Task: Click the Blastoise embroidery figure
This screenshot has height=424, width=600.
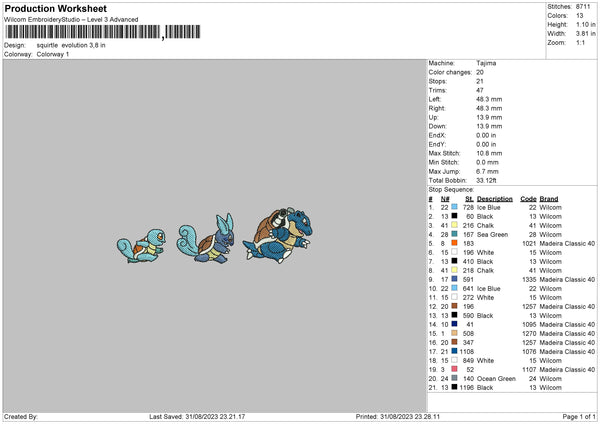Action: click(278, 235)
